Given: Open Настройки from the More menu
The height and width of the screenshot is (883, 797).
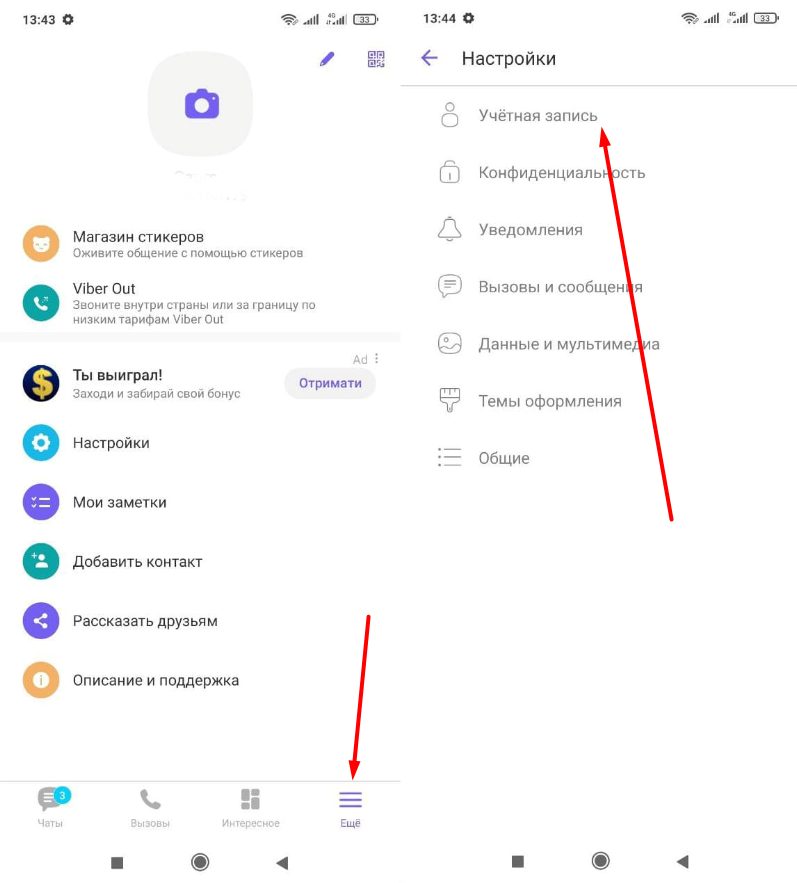Looking at the screenshot, I should pos(200,443).
